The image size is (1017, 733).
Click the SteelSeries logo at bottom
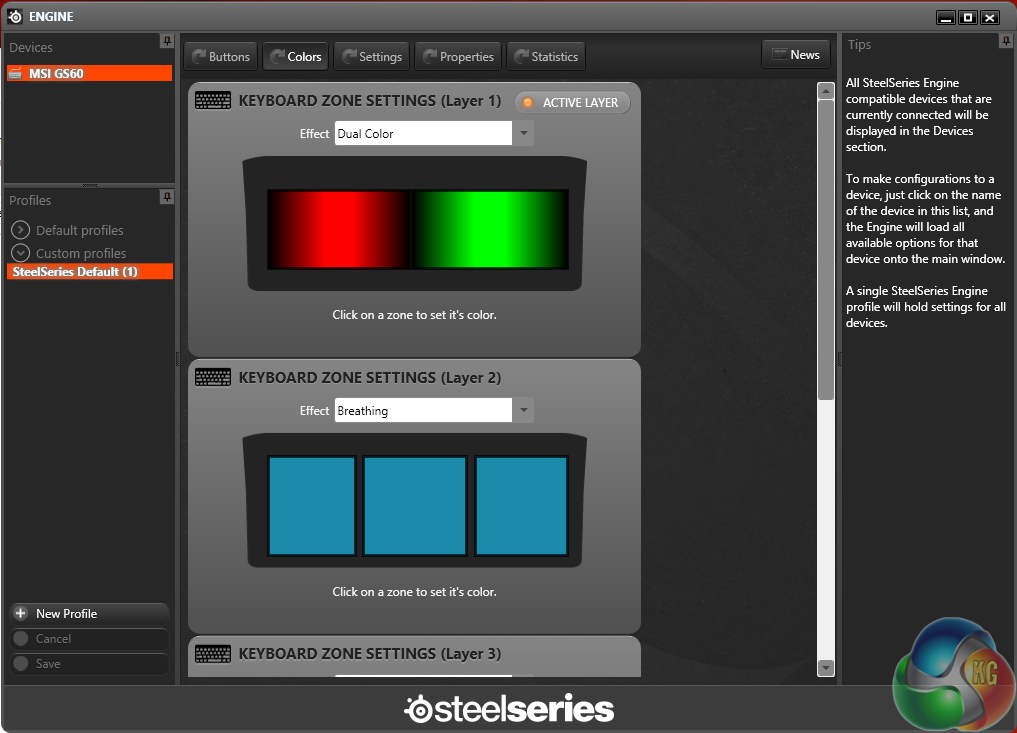[x=509, y=709]
